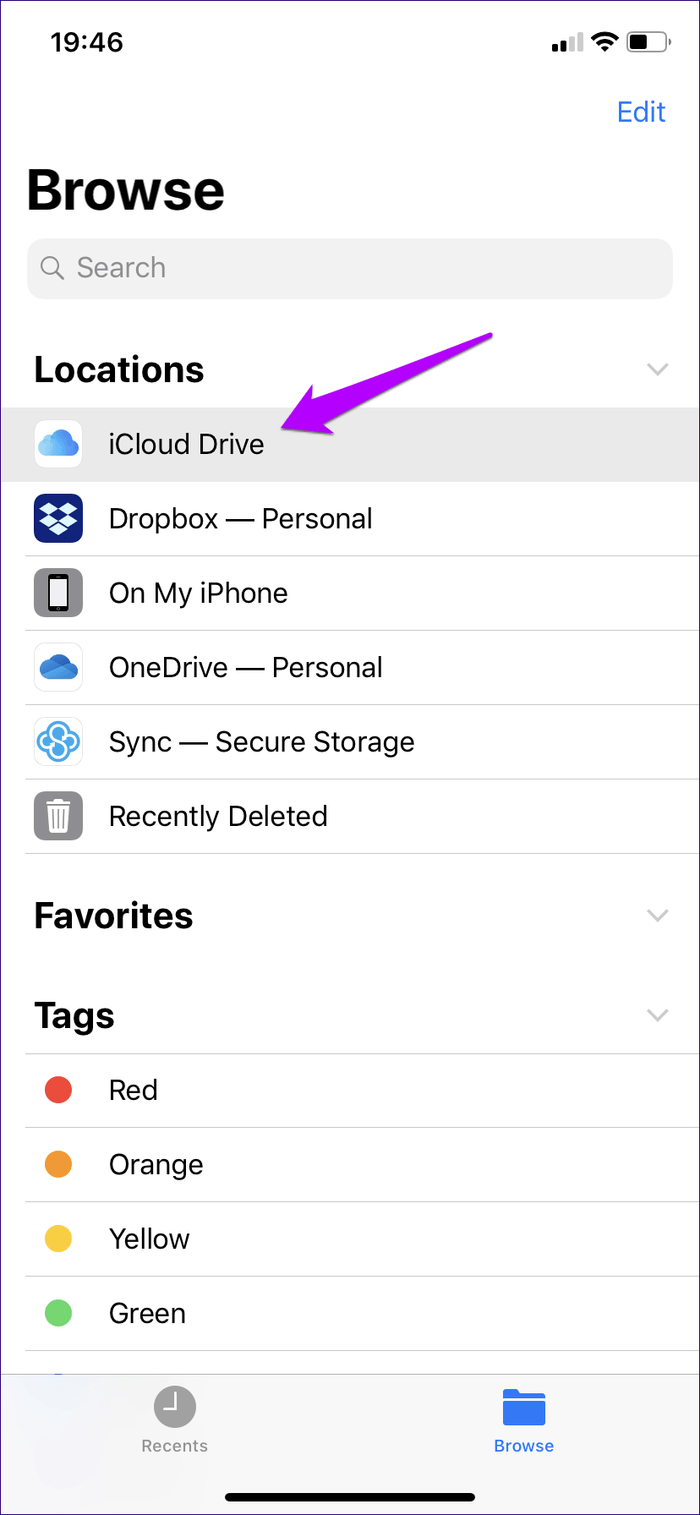Tap the search magnifier icon
Screen dimensions: 700x1515
coord(52,268)
